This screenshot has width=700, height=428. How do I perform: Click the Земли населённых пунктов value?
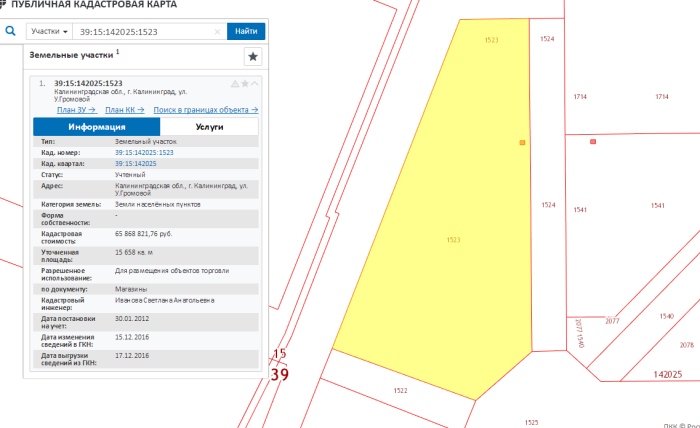click(158, 204)
